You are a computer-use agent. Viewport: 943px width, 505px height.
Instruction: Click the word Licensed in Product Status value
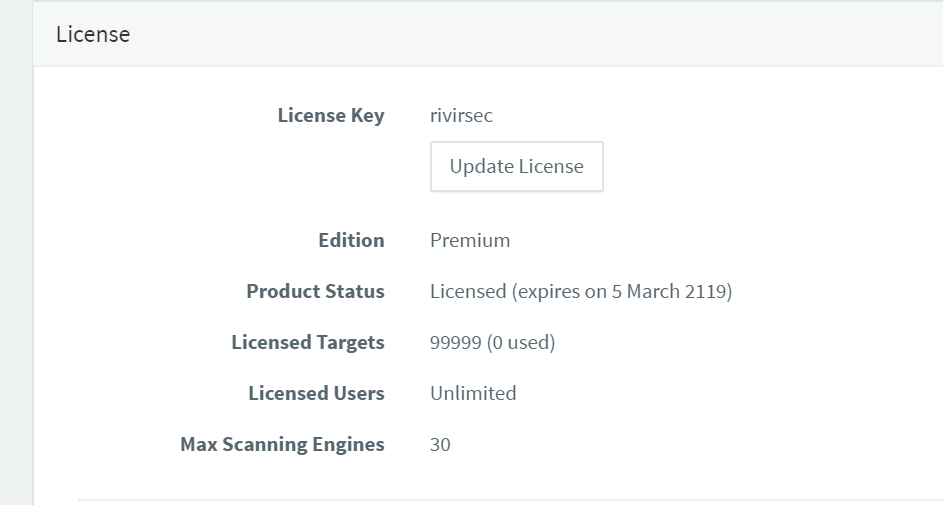(x=468, y=291)
